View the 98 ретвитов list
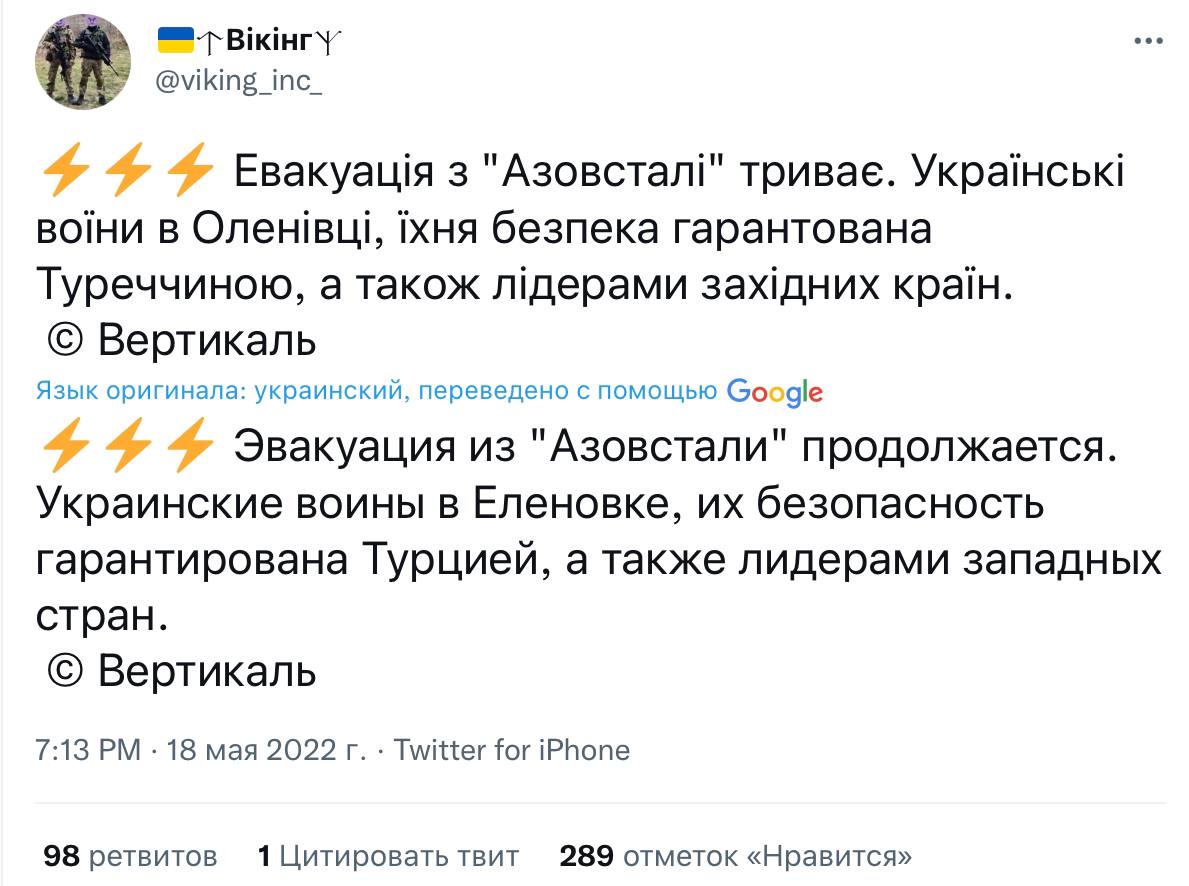Screen dimensions: 1189x886 [x=130, y=856]
